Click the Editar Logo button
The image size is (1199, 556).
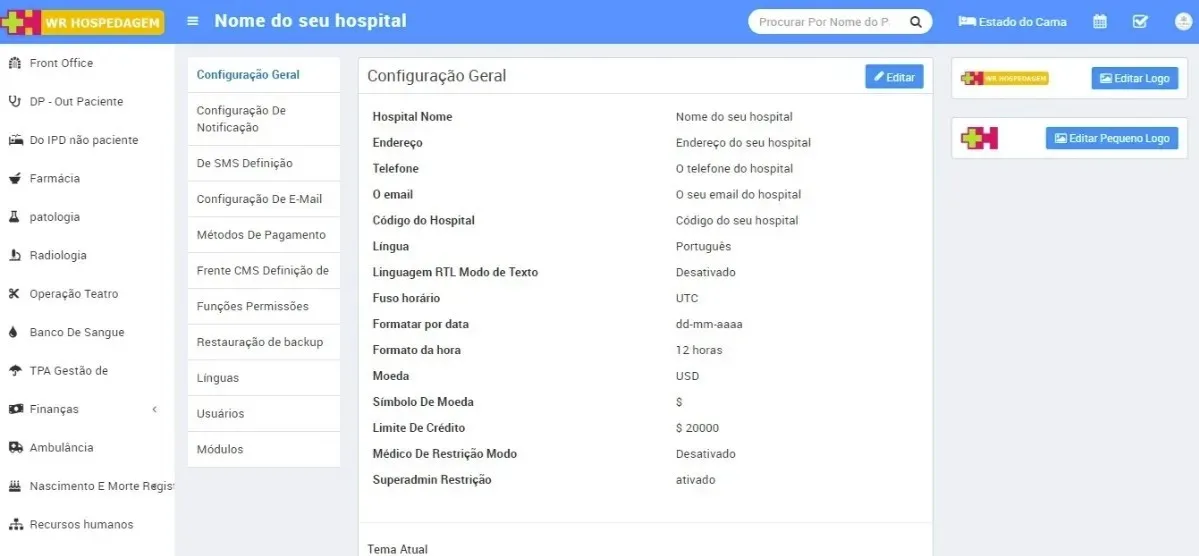(x=1135, y=78)
